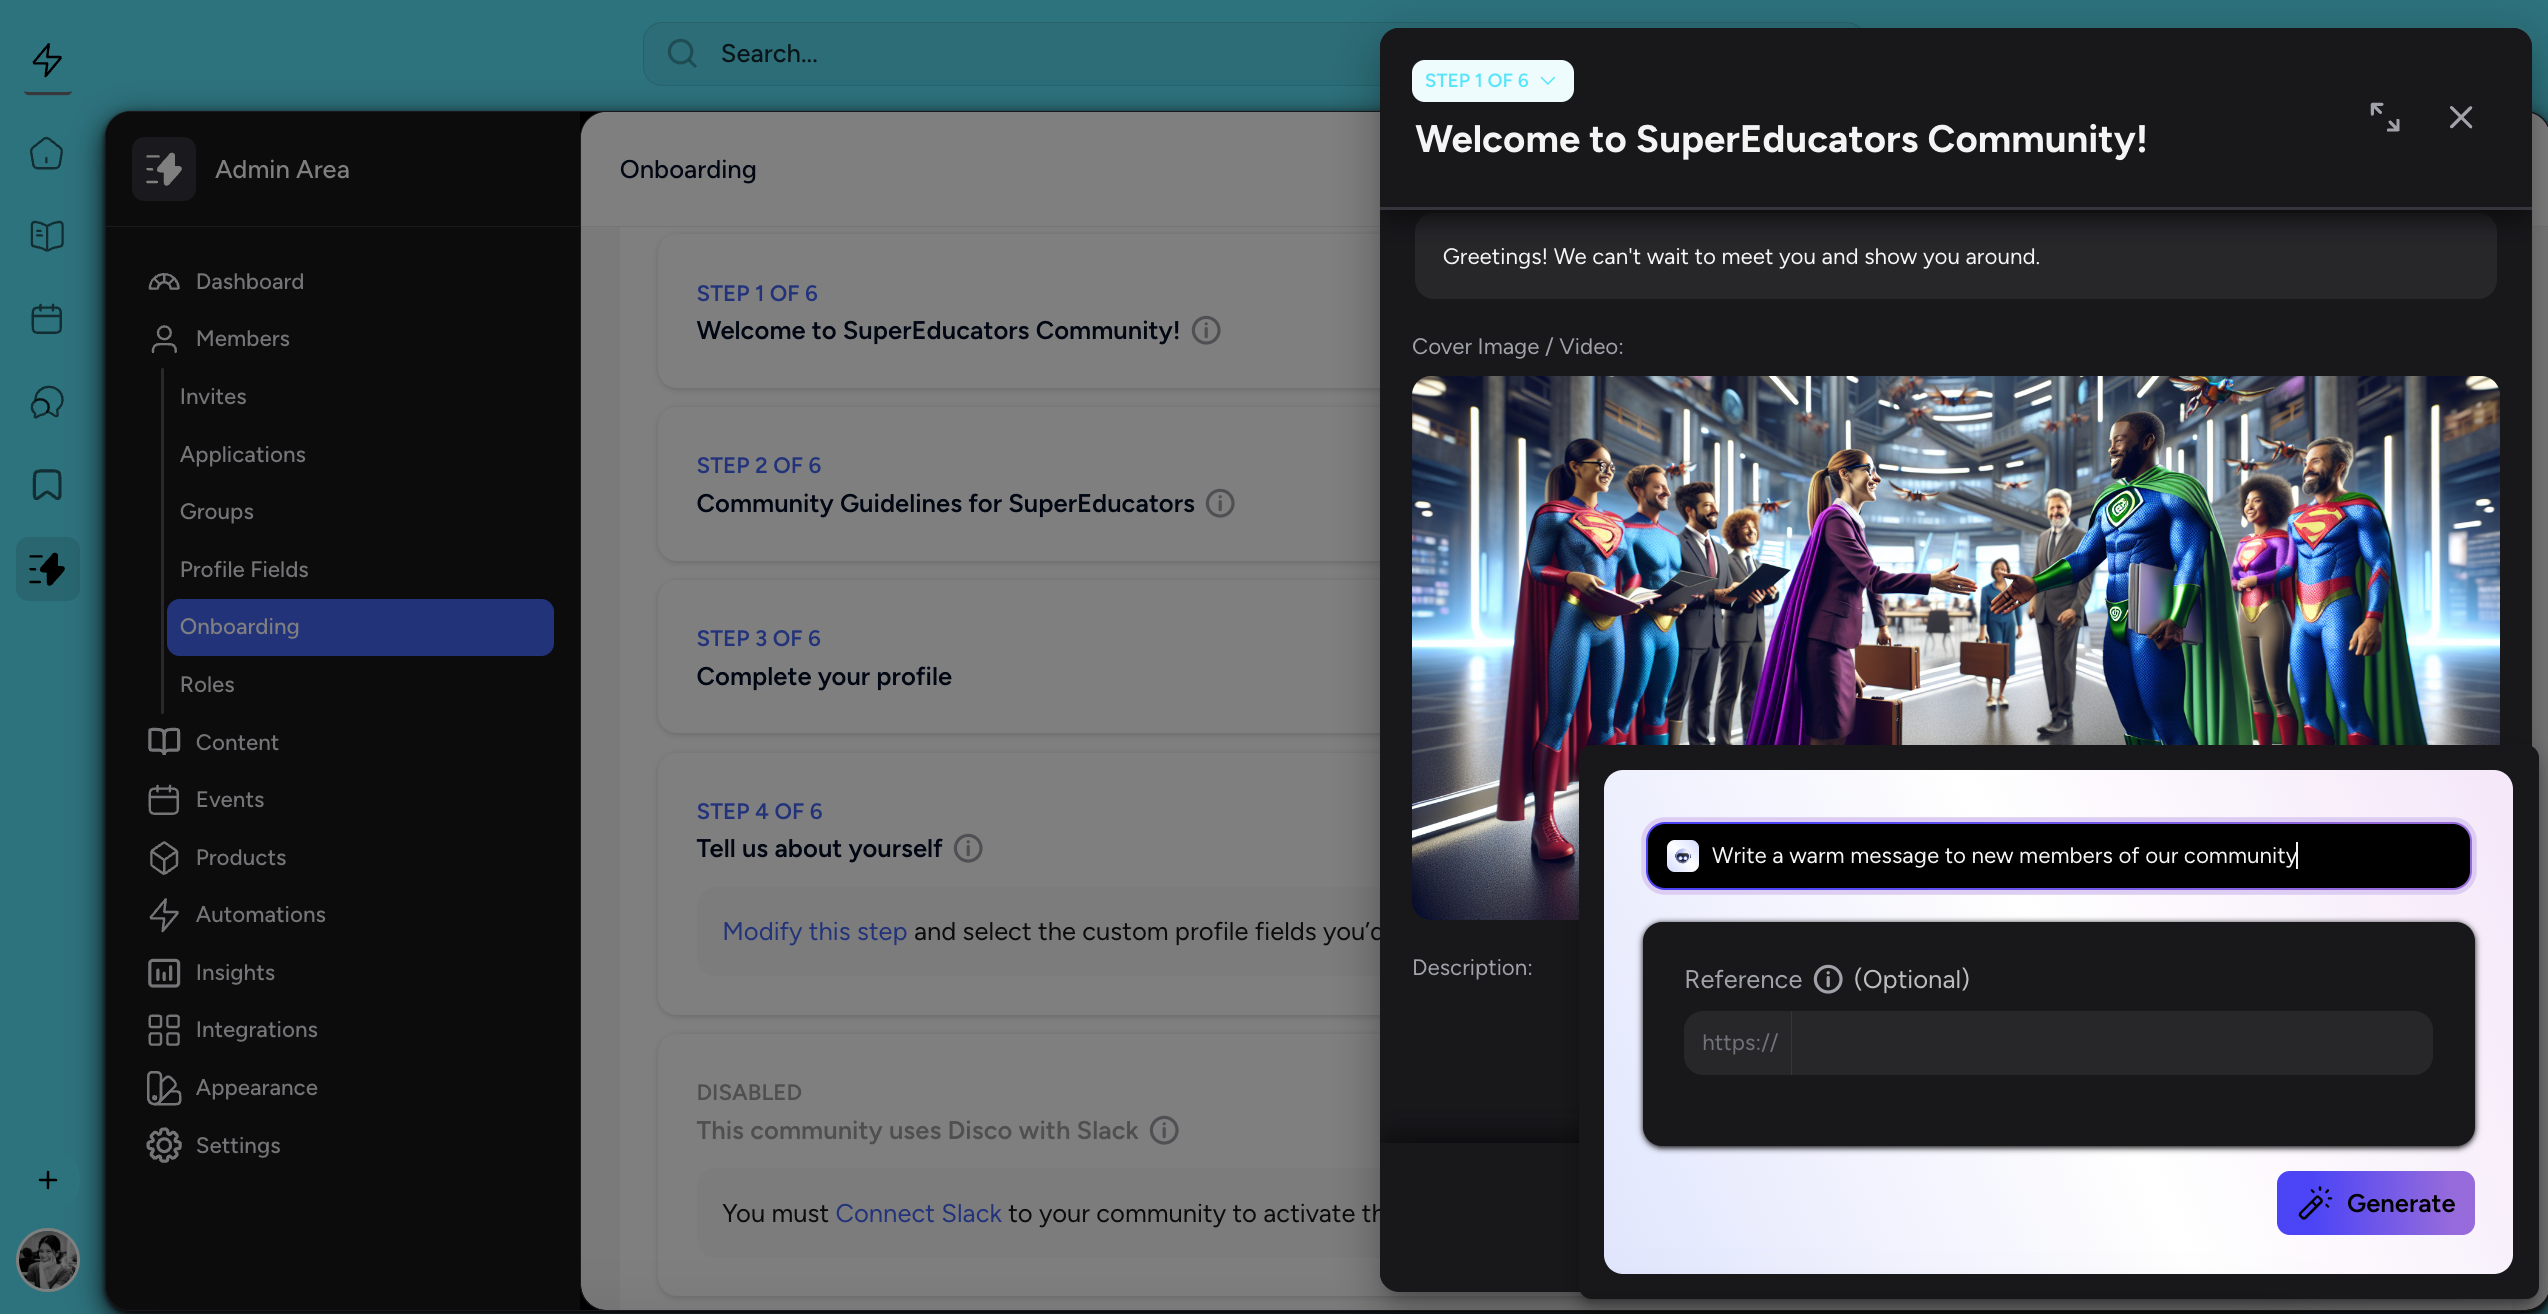Click info icon next to Tell us about yourself
The height and width of the screenshot is (1314, 2548).
pyautogui.click(x=967, y=848)
